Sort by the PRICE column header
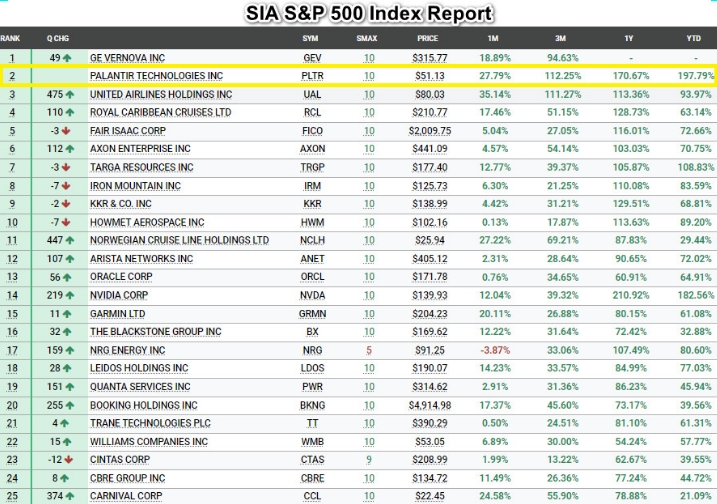Viewport: 717px width, 504px height. [x=427, y=38]
